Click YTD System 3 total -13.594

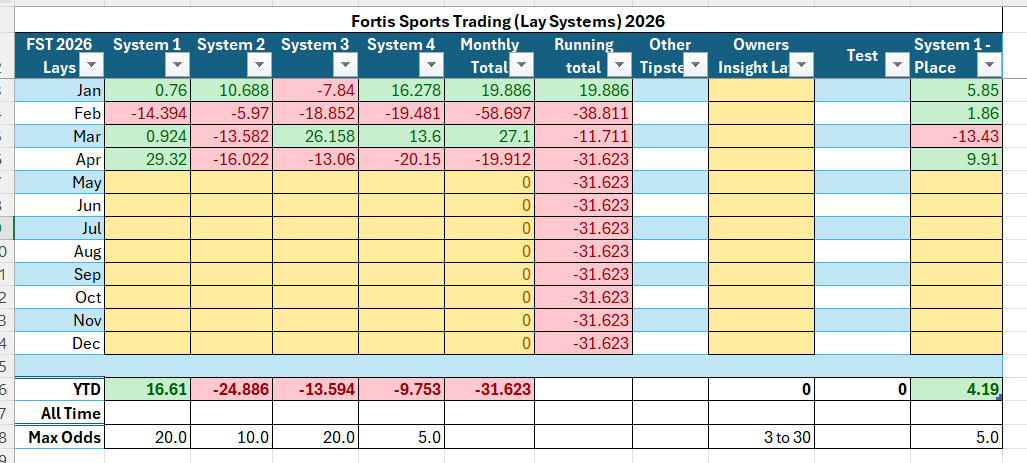click(x=315, y=390)
